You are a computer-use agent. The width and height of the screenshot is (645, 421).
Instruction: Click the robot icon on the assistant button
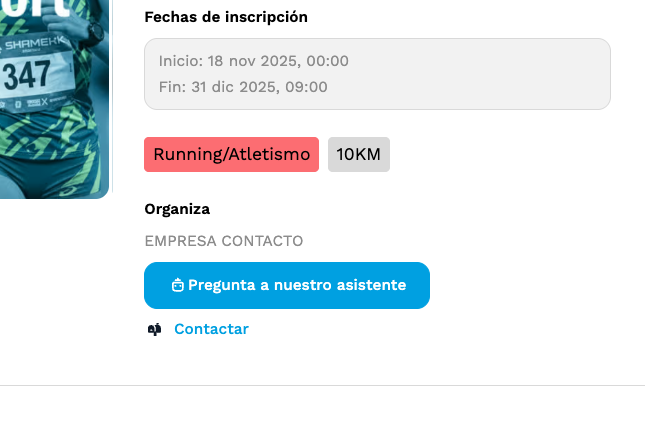[177, 285]
